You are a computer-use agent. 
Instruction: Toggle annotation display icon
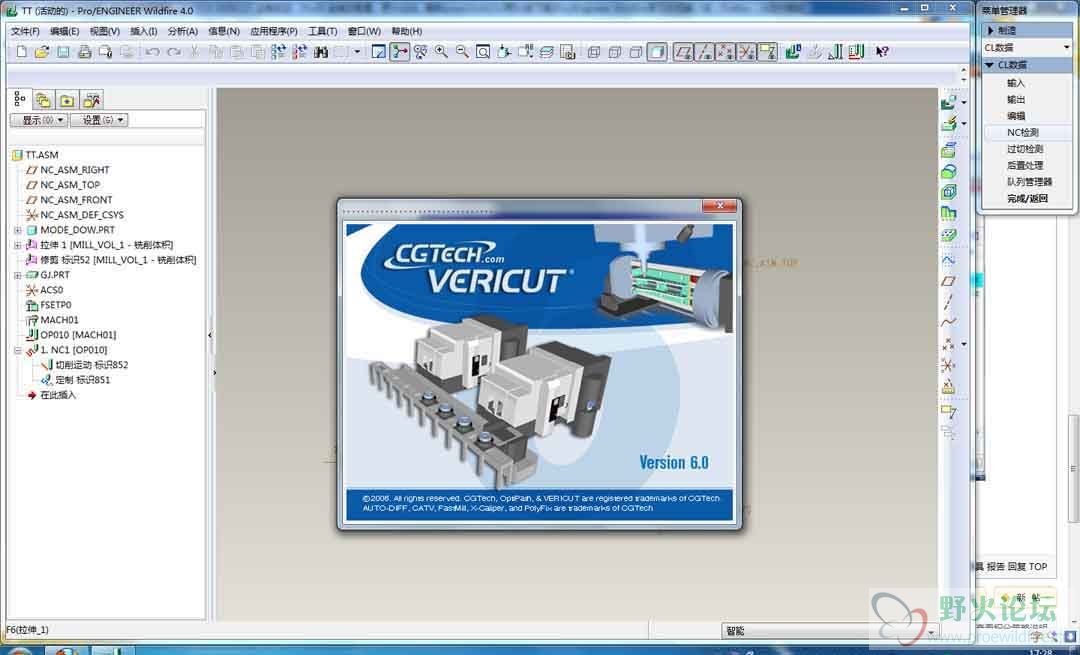[767, 52]
